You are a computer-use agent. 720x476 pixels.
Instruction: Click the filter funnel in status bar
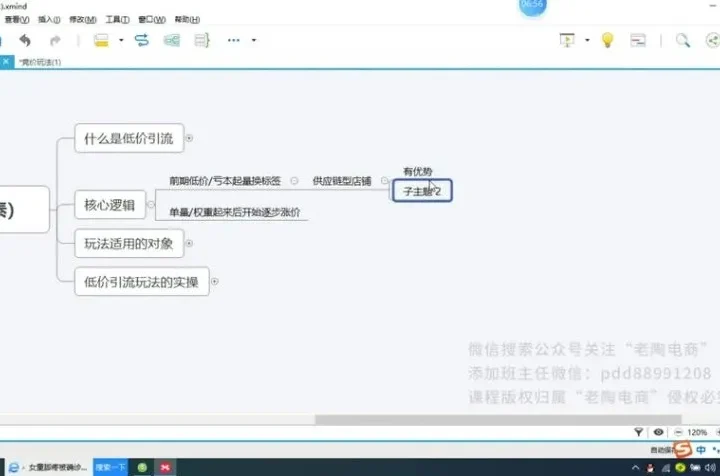(x=639, y=431)
